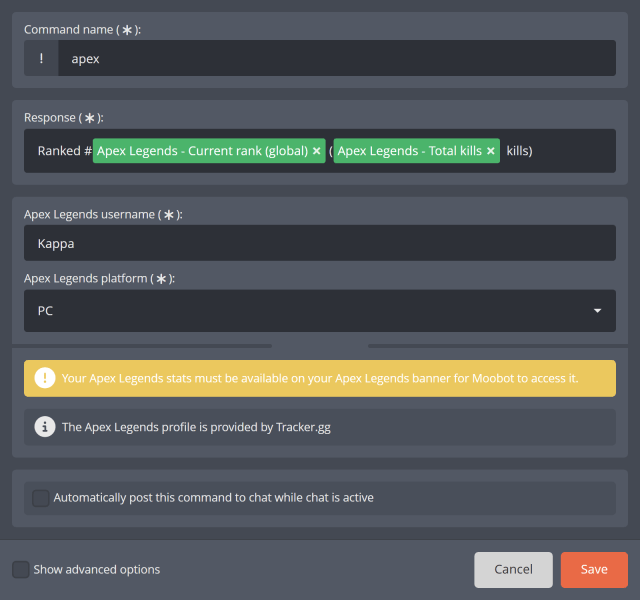Click the 'Apex Legends platform' label
This screenshot has width=640, height=600.
coord(99,278)
